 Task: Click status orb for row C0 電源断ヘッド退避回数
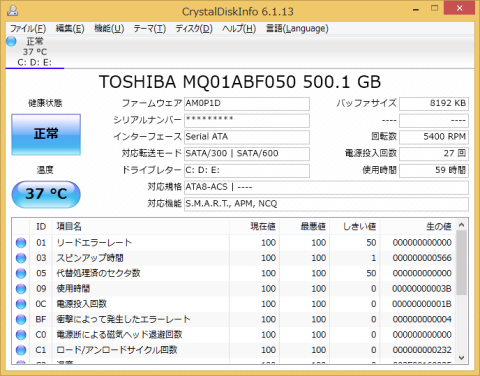pyautogui.click(x=21, y=335)
